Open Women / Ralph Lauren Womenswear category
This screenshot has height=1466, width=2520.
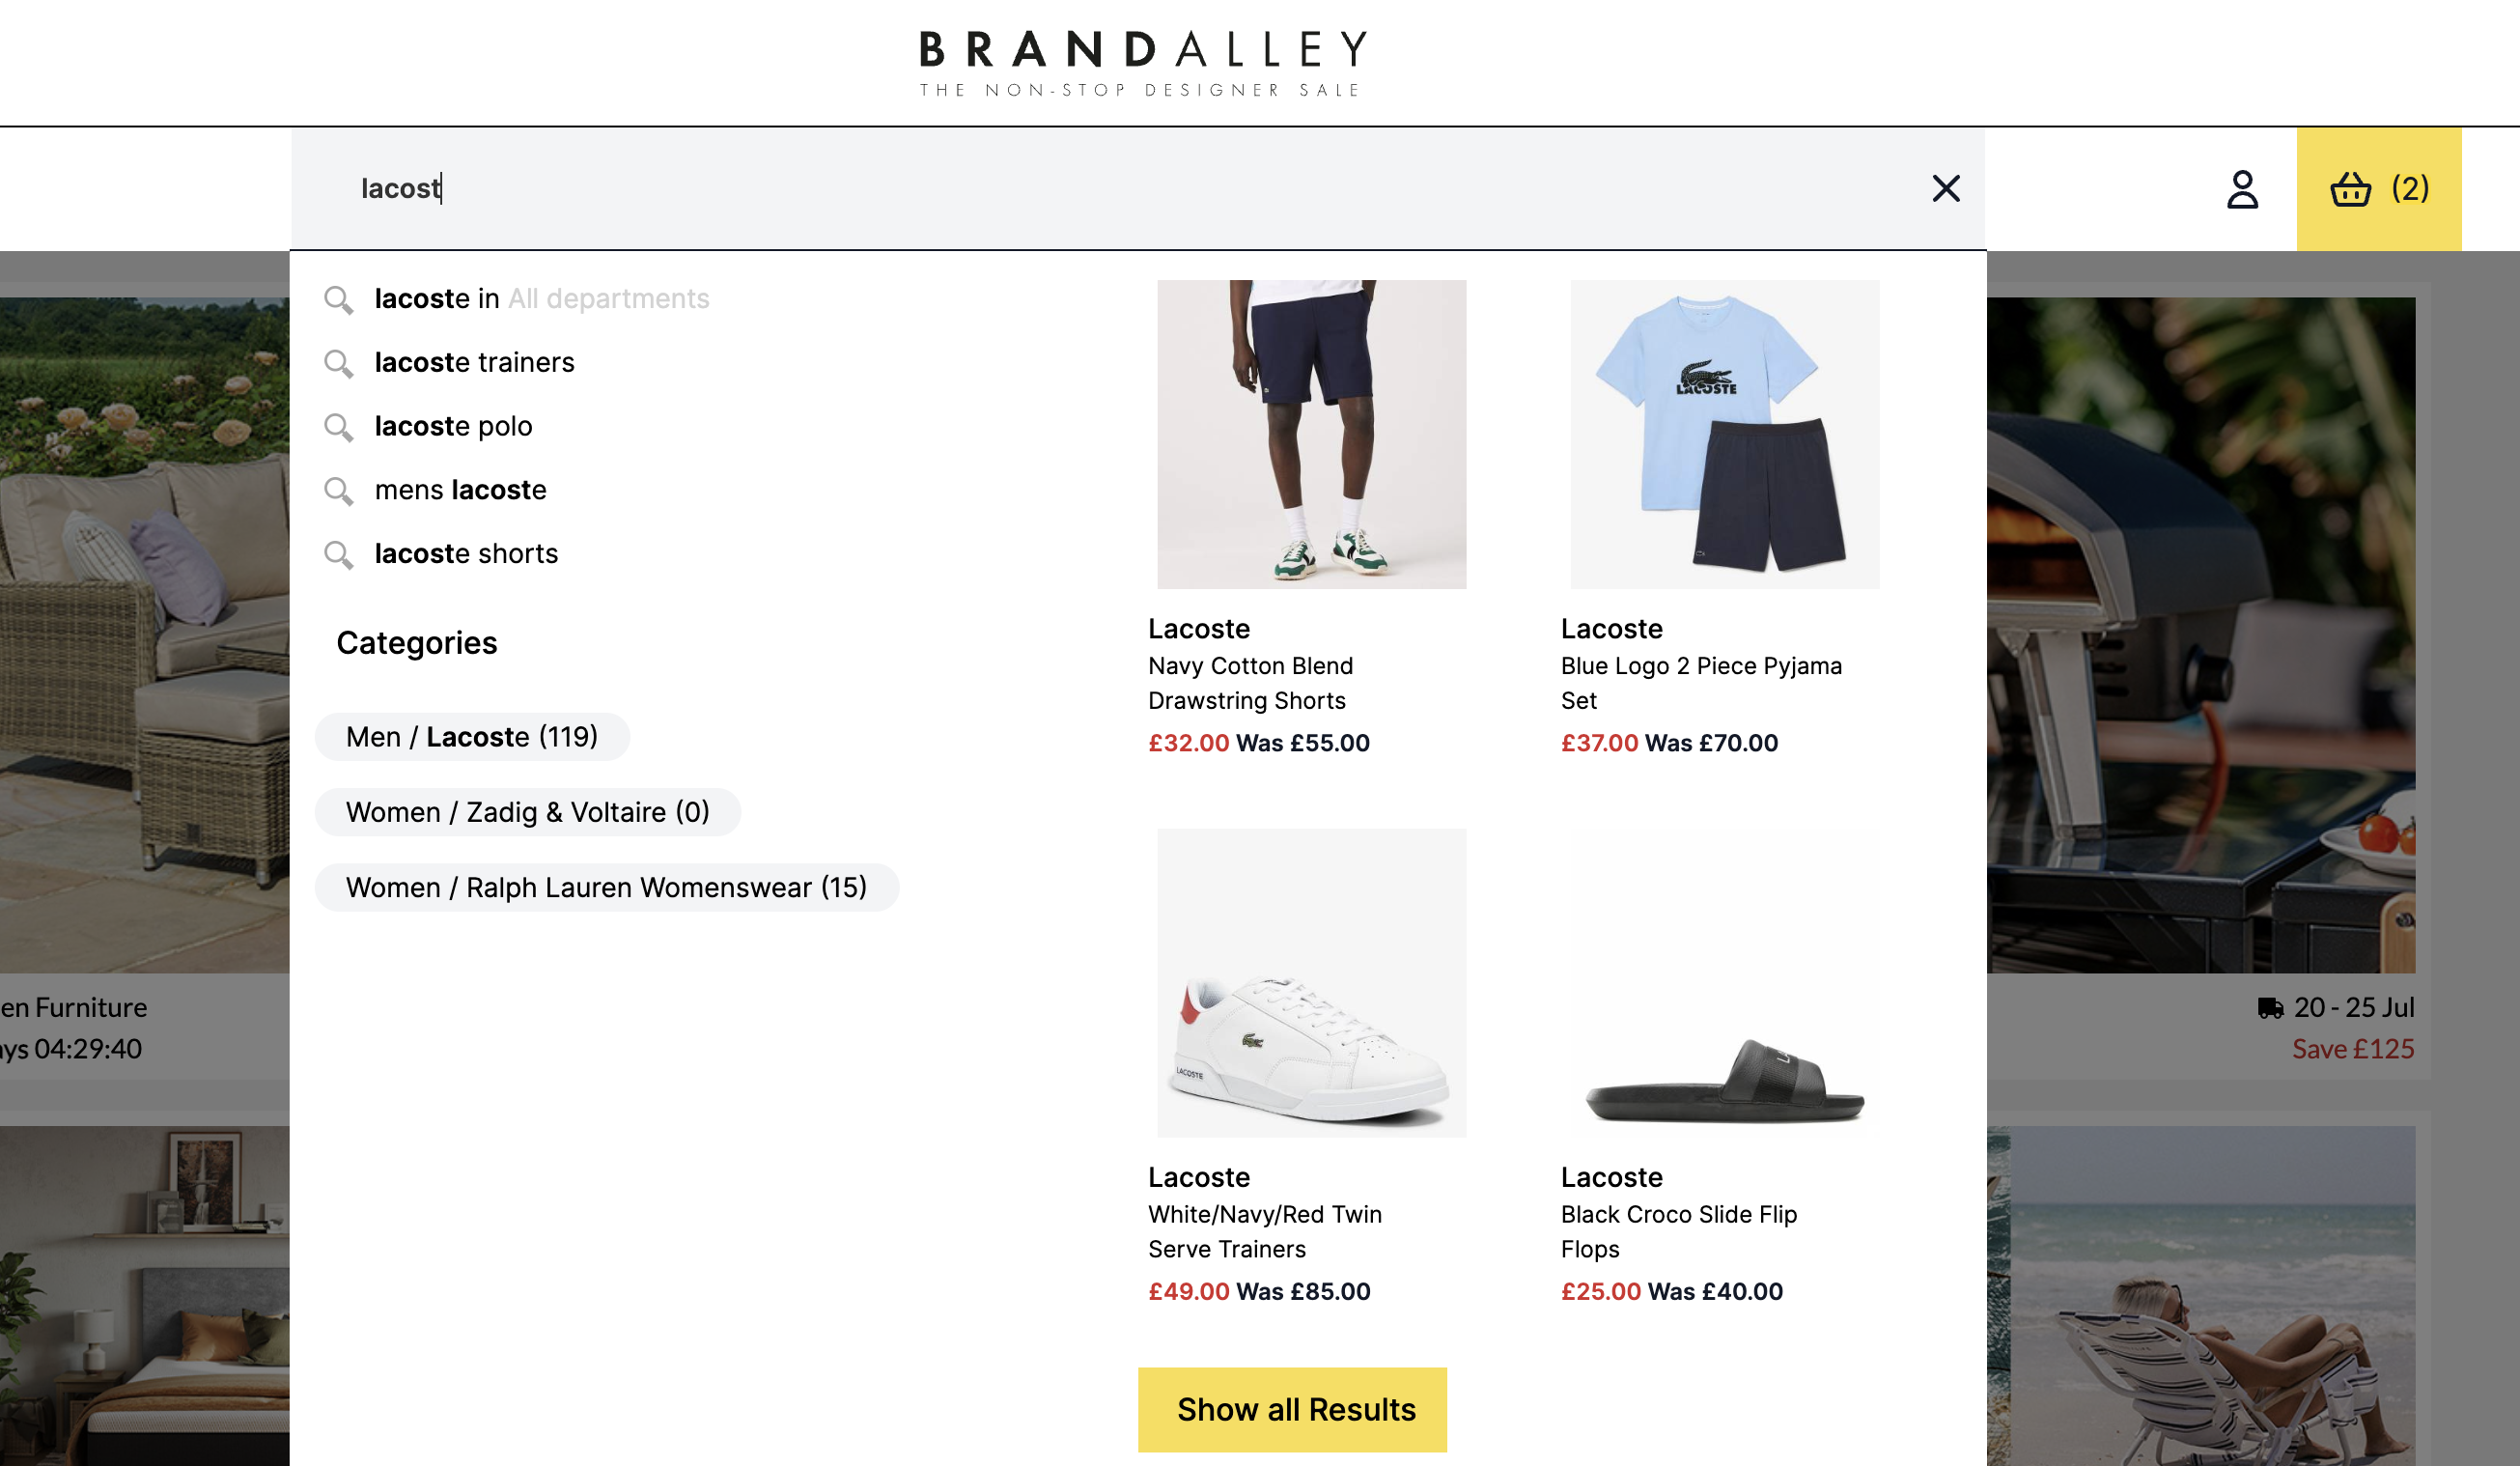tap(606, 888)
